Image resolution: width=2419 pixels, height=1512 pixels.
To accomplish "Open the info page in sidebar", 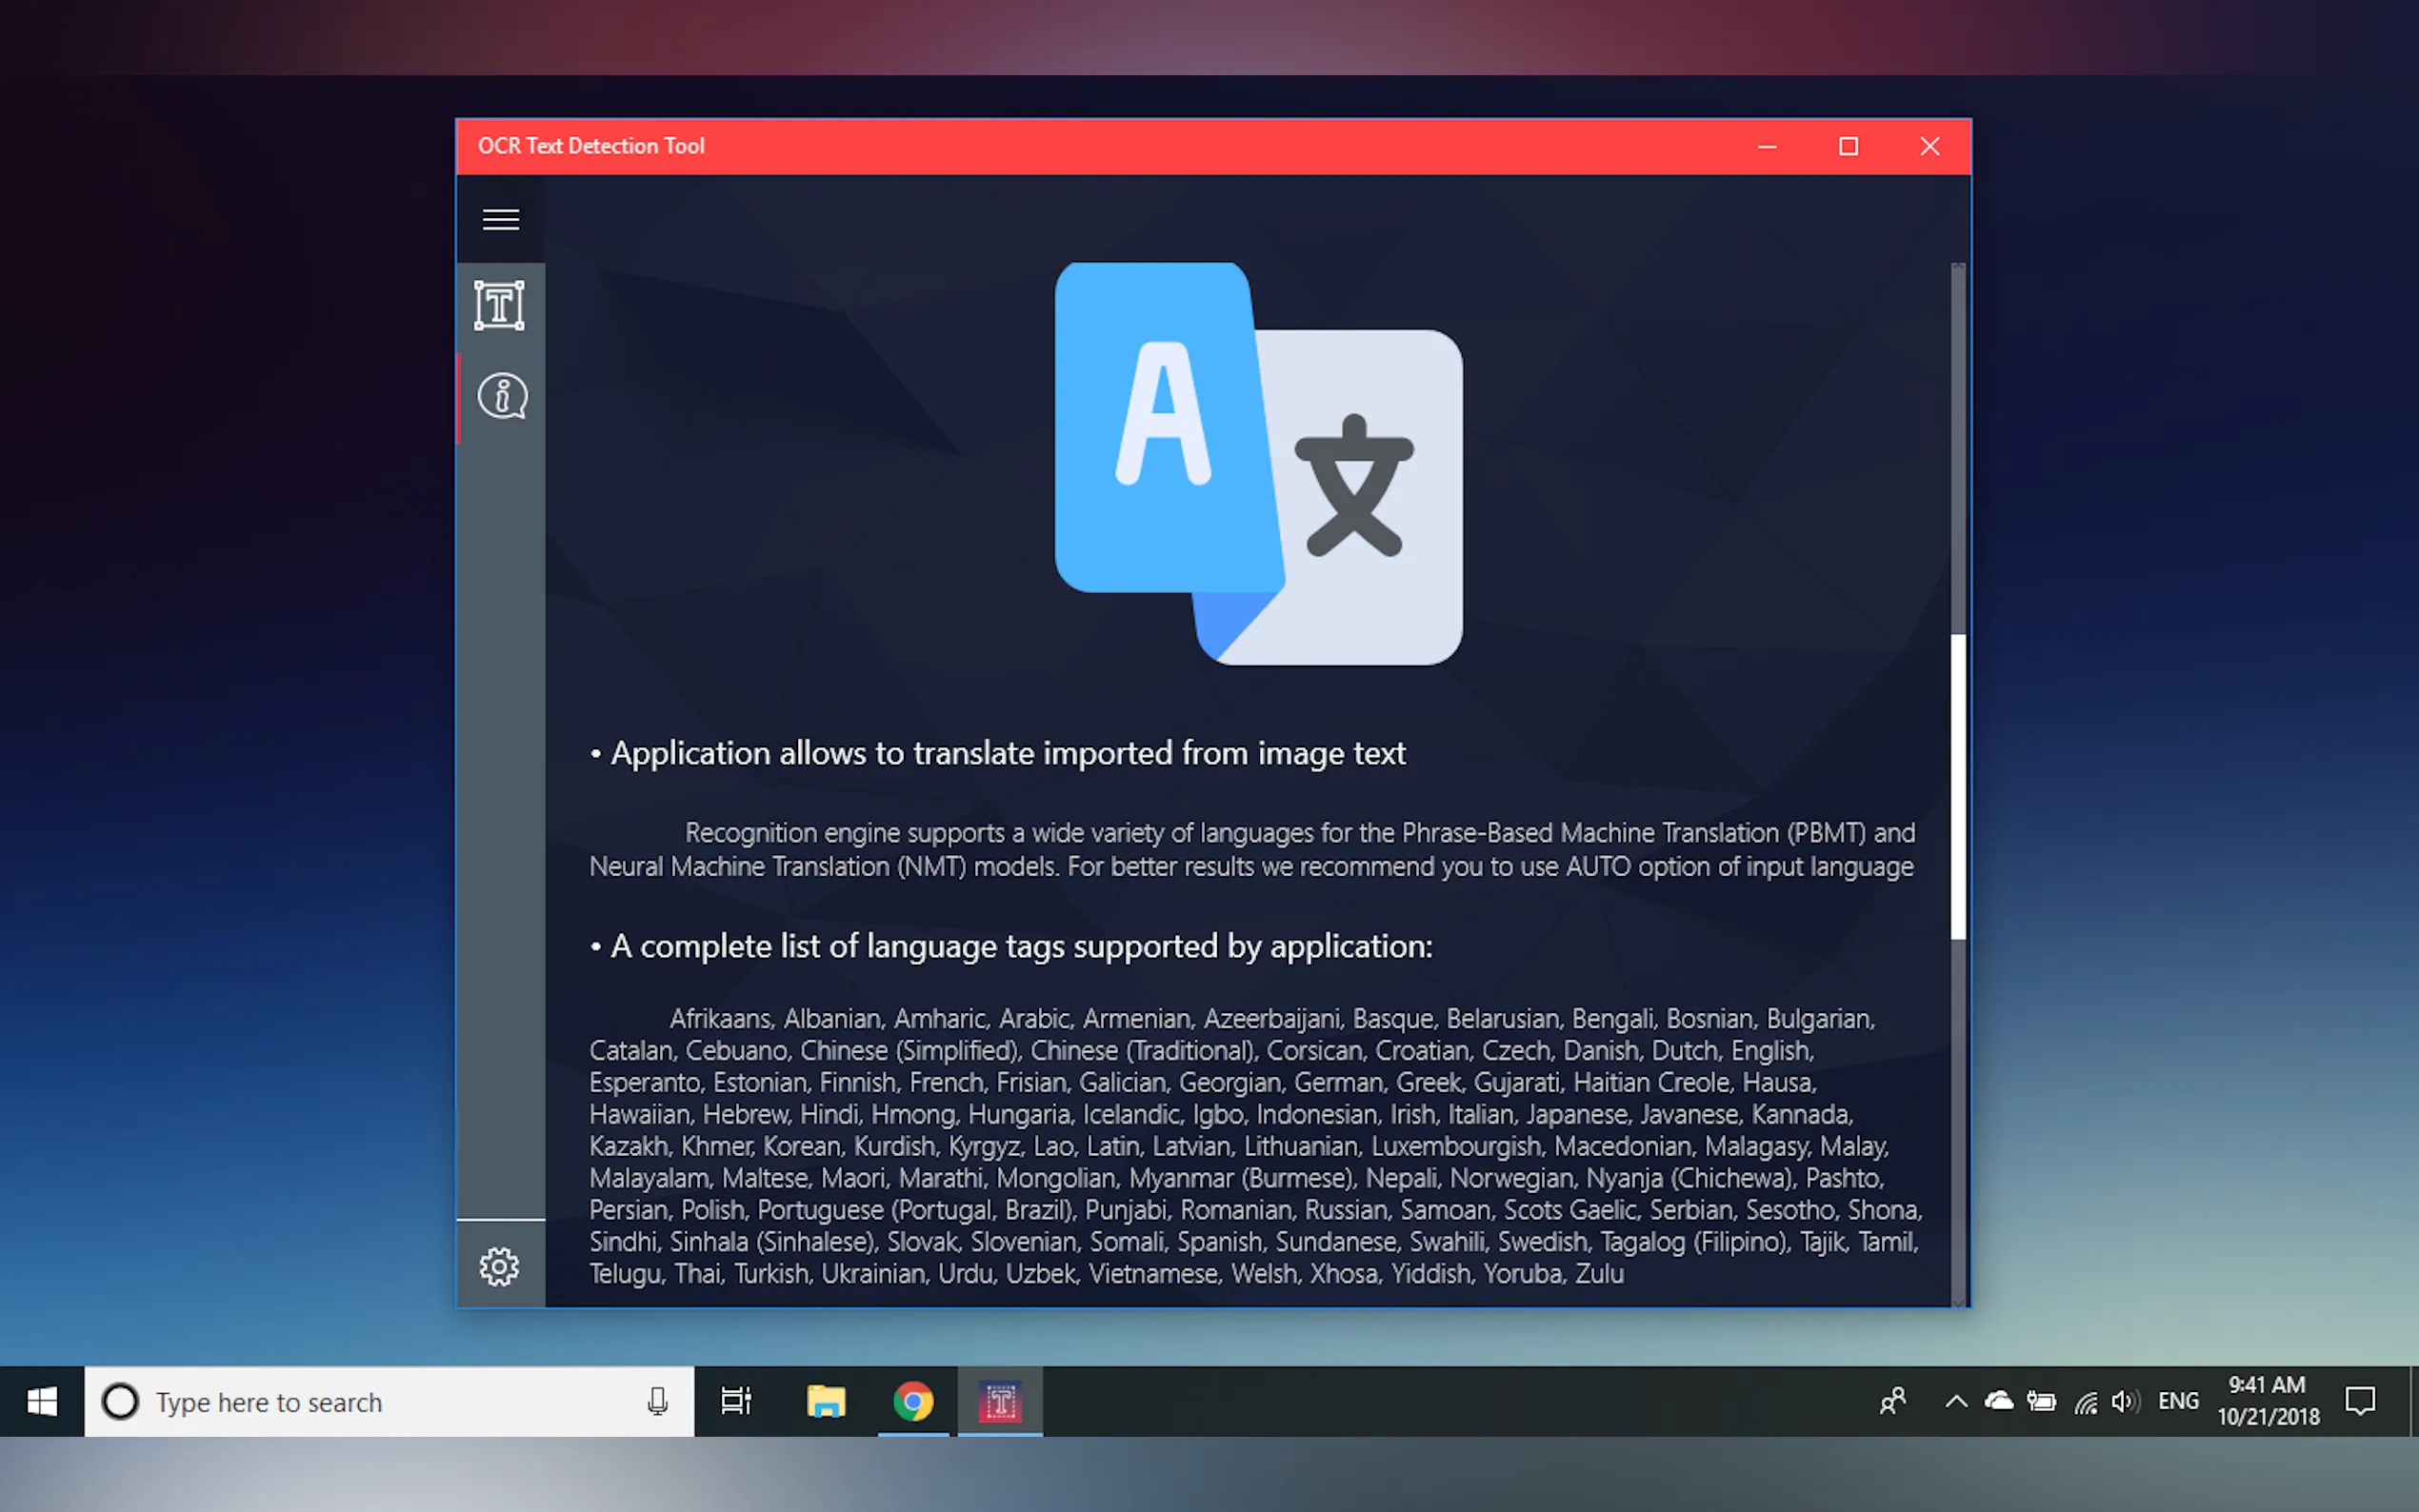I will (x=501, y=397).
